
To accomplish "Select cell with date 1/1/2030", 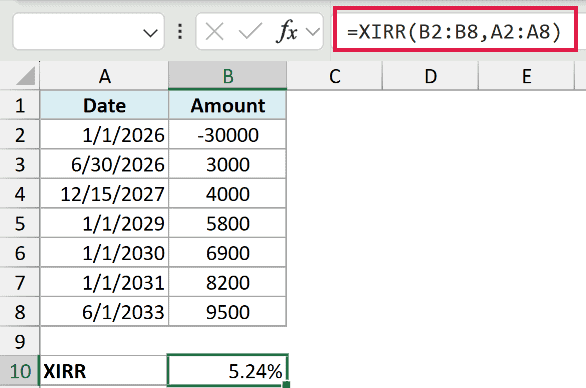I will [104, 253].
